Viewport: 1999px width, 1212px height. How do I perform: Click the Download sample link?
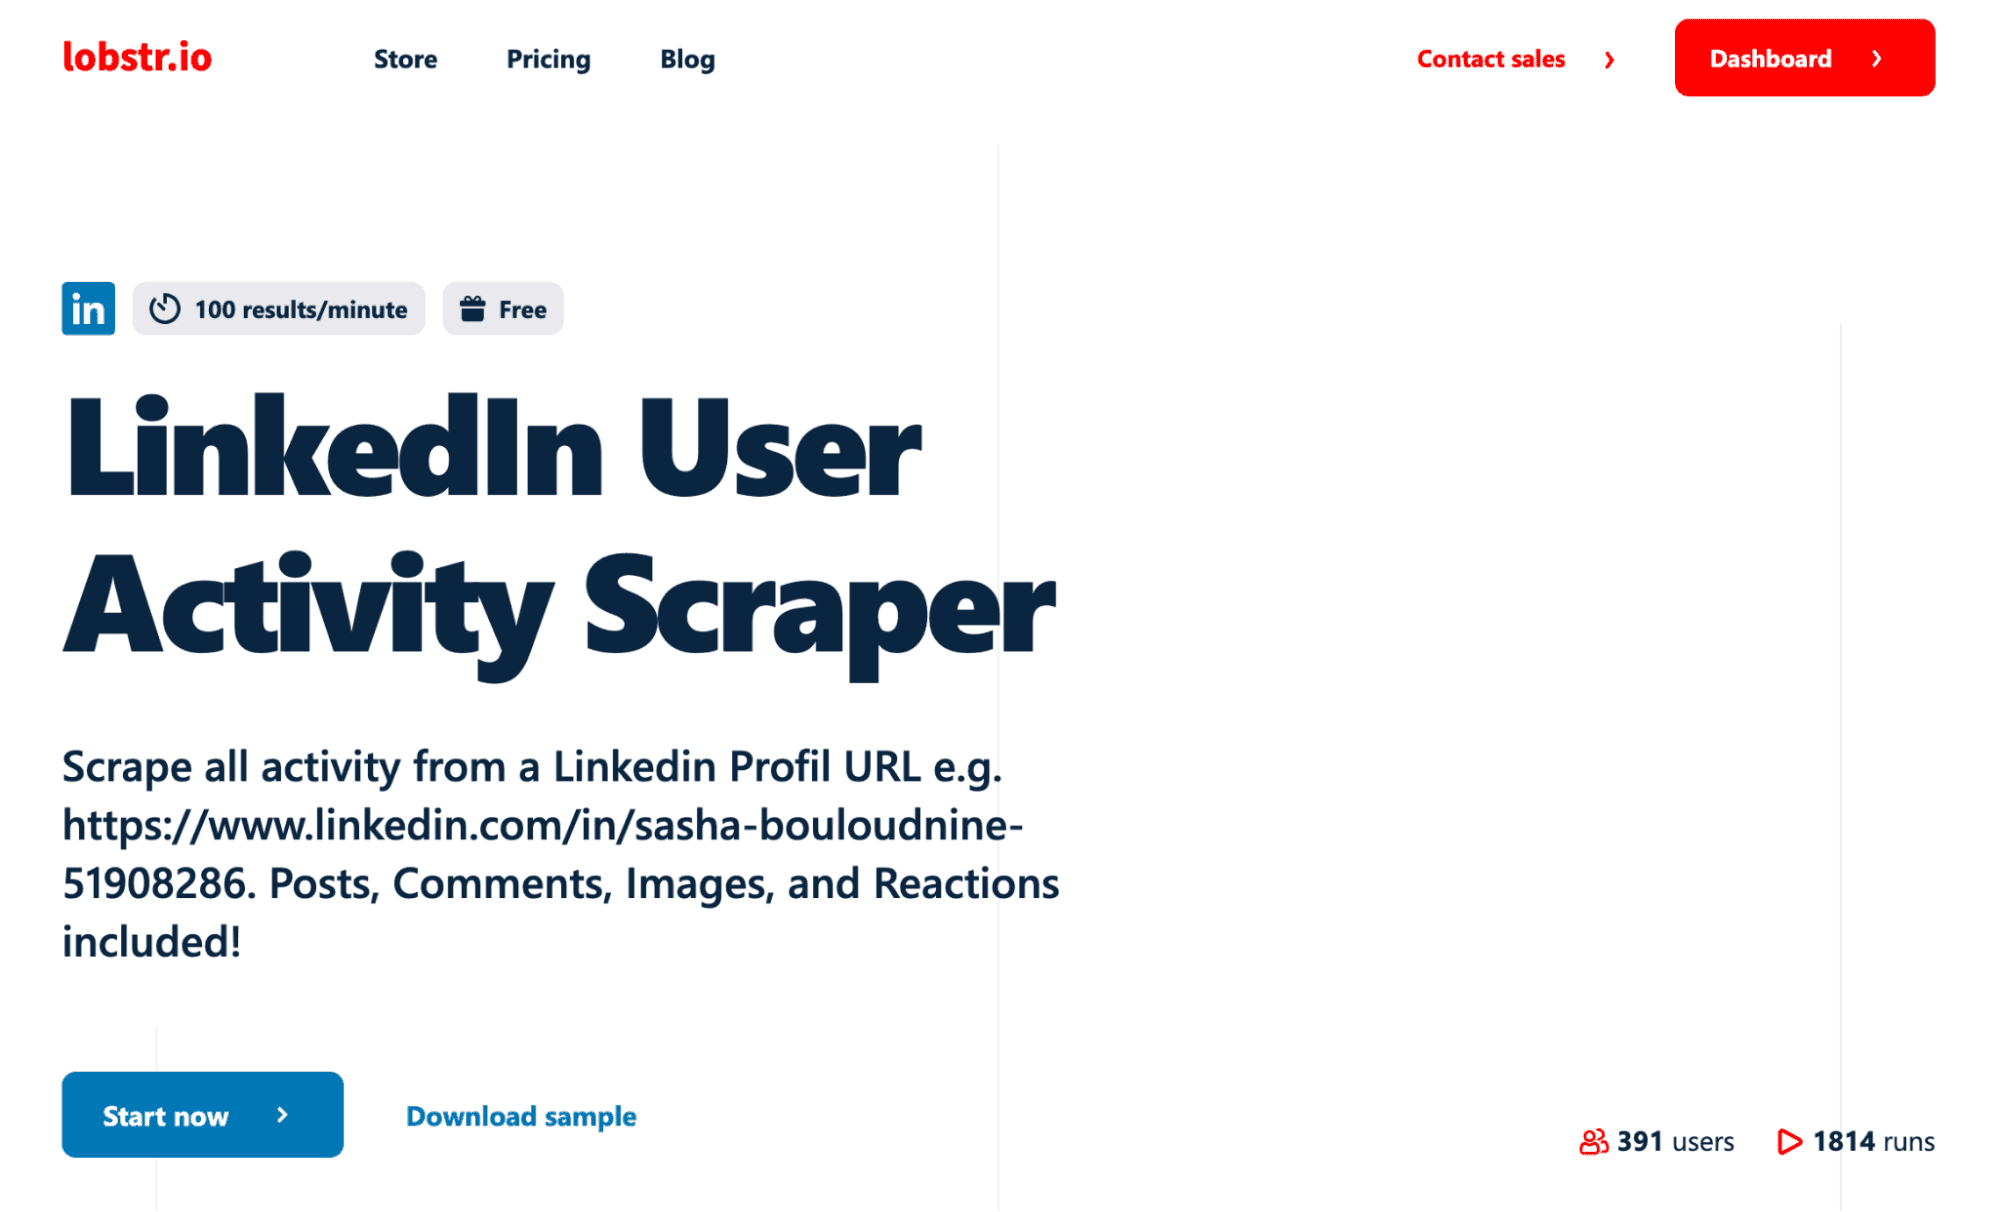point(523,1115)
